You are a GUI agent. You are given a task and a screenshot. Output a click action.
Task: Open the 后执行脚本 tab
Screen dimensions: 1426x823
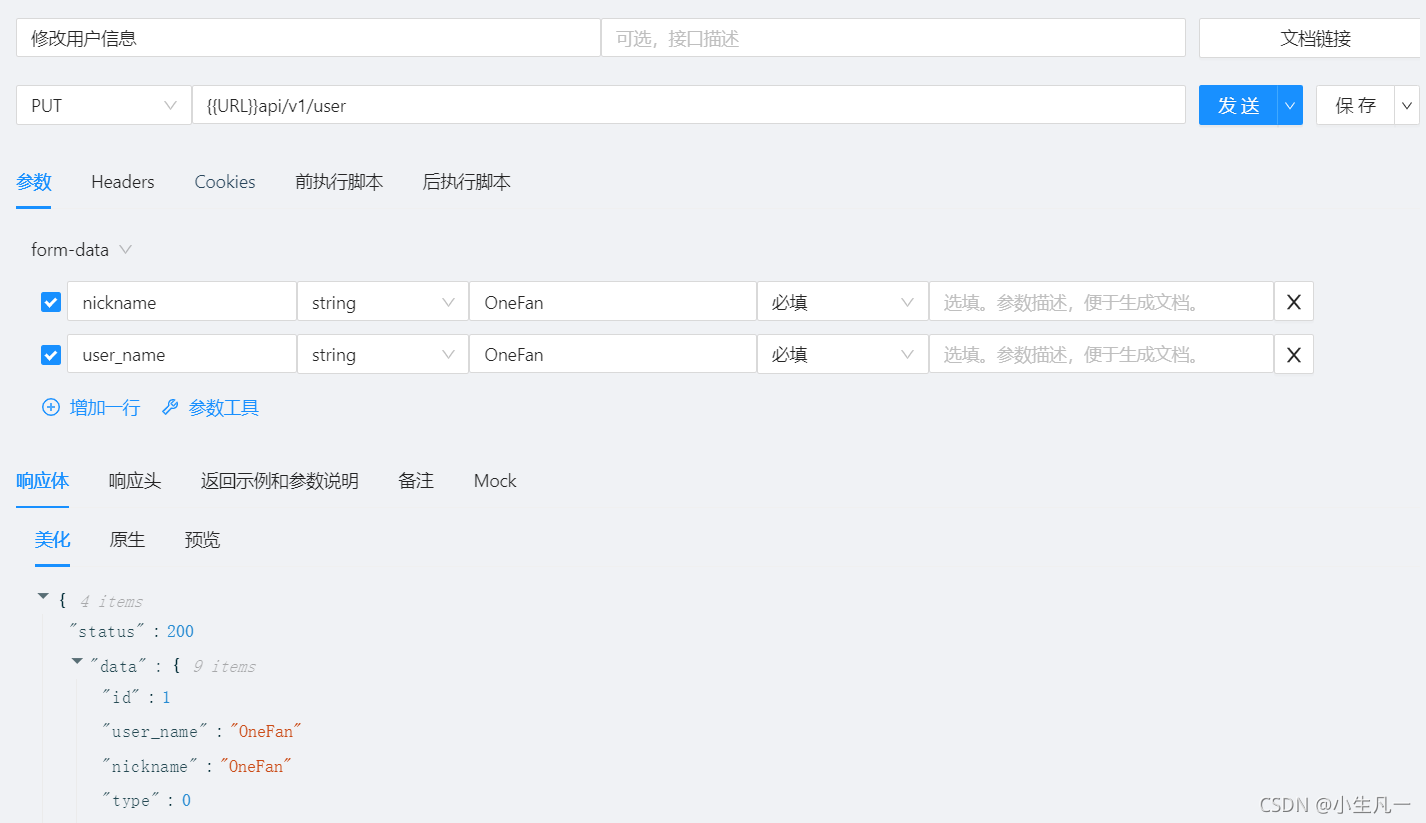tap(467, 182)
